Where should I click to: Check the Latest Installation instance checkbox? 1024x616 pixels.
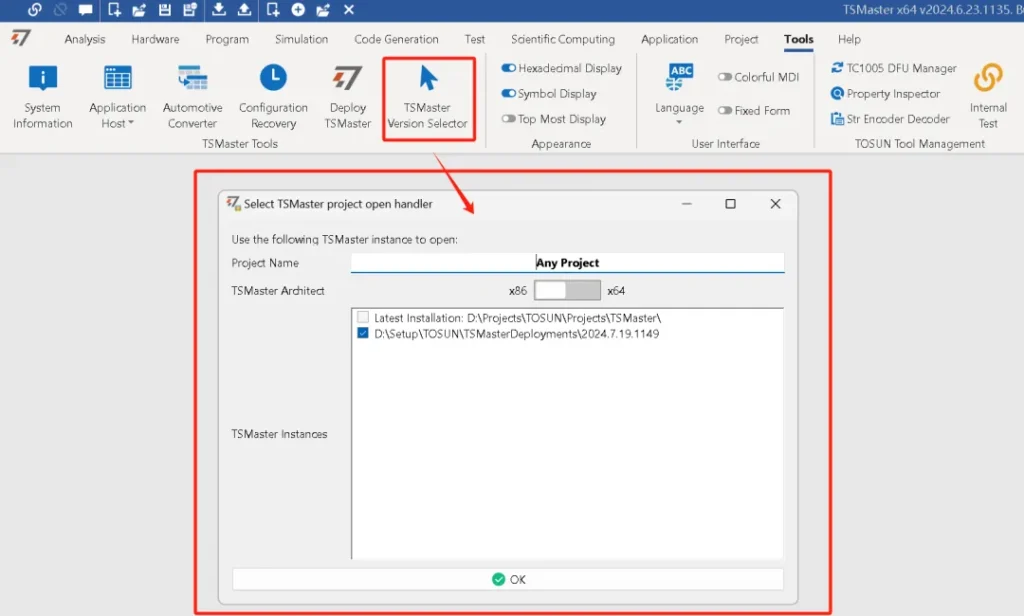(363, 318)
